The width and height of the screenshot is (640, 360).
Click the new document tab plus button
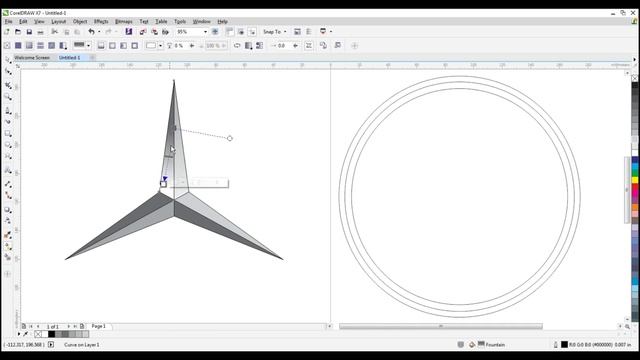(92, 58)
